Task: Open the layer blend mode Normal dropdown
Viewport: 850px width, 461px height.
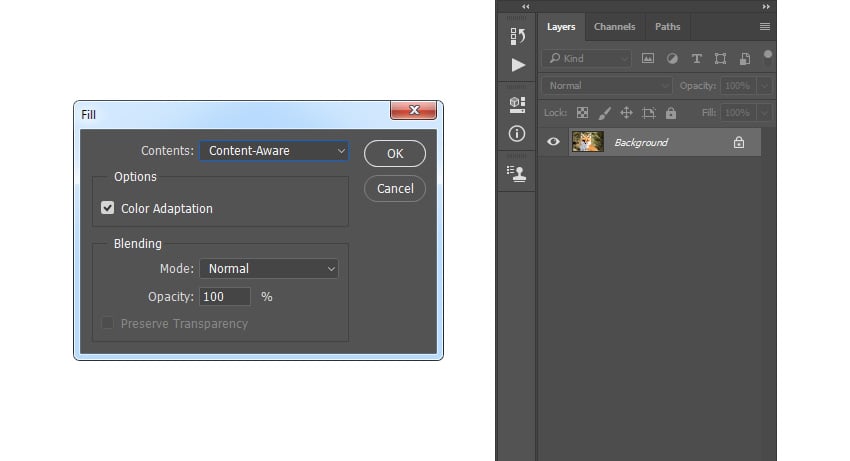Action: click(607, 86)
